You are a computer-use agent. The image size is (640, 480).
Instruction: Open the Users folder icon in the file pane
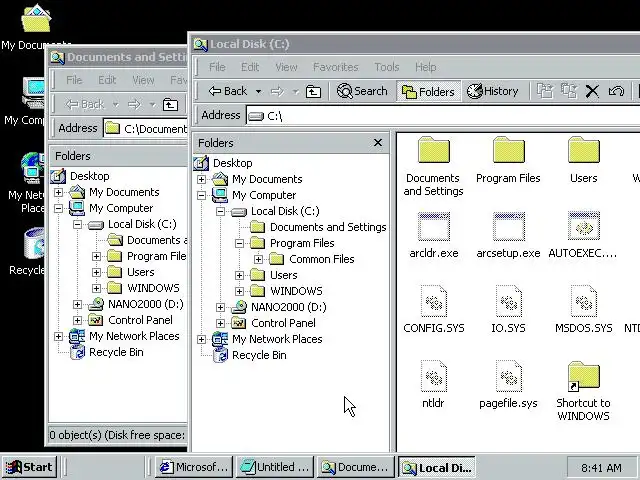coord(584,150)
